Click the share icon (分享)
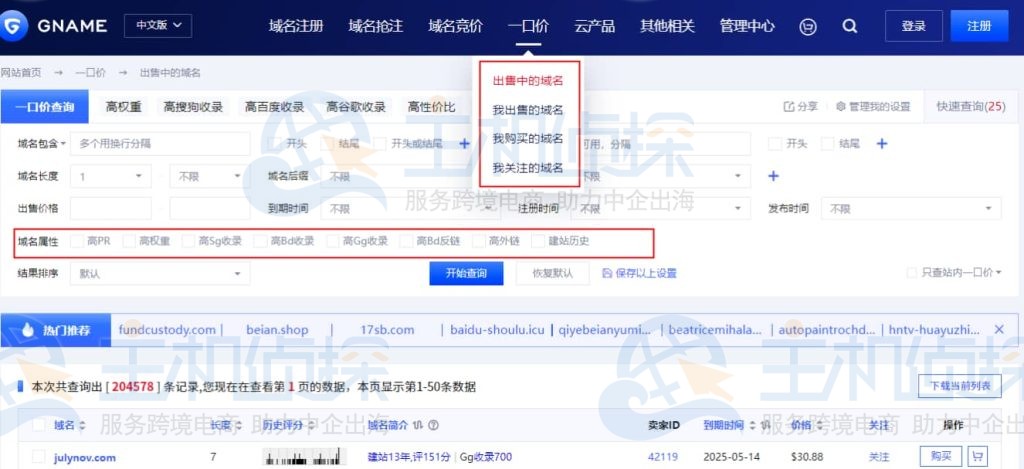1024x469 pixels. [789, 106]
